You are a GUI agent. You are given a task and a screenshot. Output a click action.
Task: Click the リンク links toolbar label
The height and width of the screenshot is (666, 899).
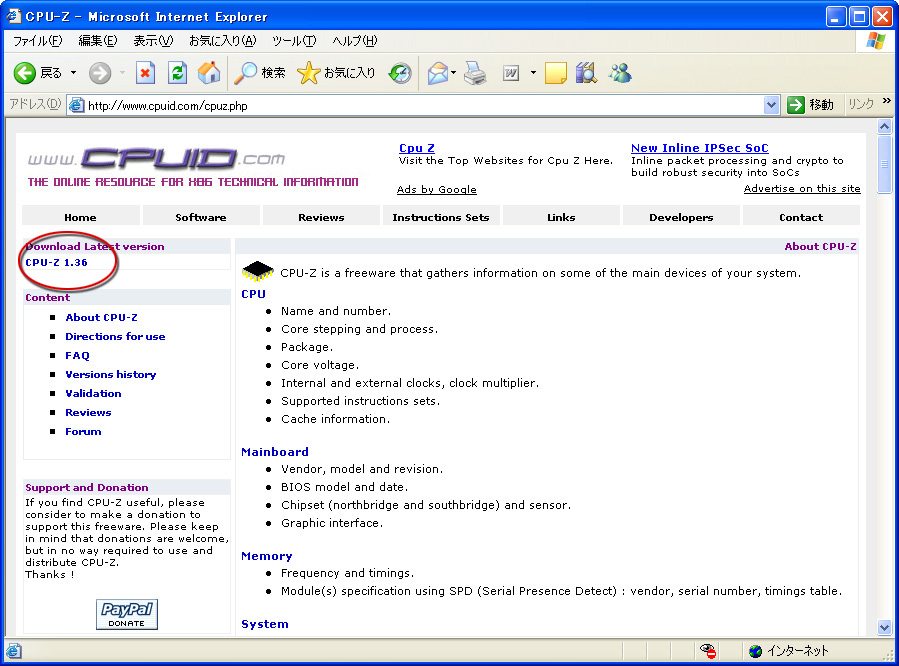pyautogui.click(x=861, y=104)
